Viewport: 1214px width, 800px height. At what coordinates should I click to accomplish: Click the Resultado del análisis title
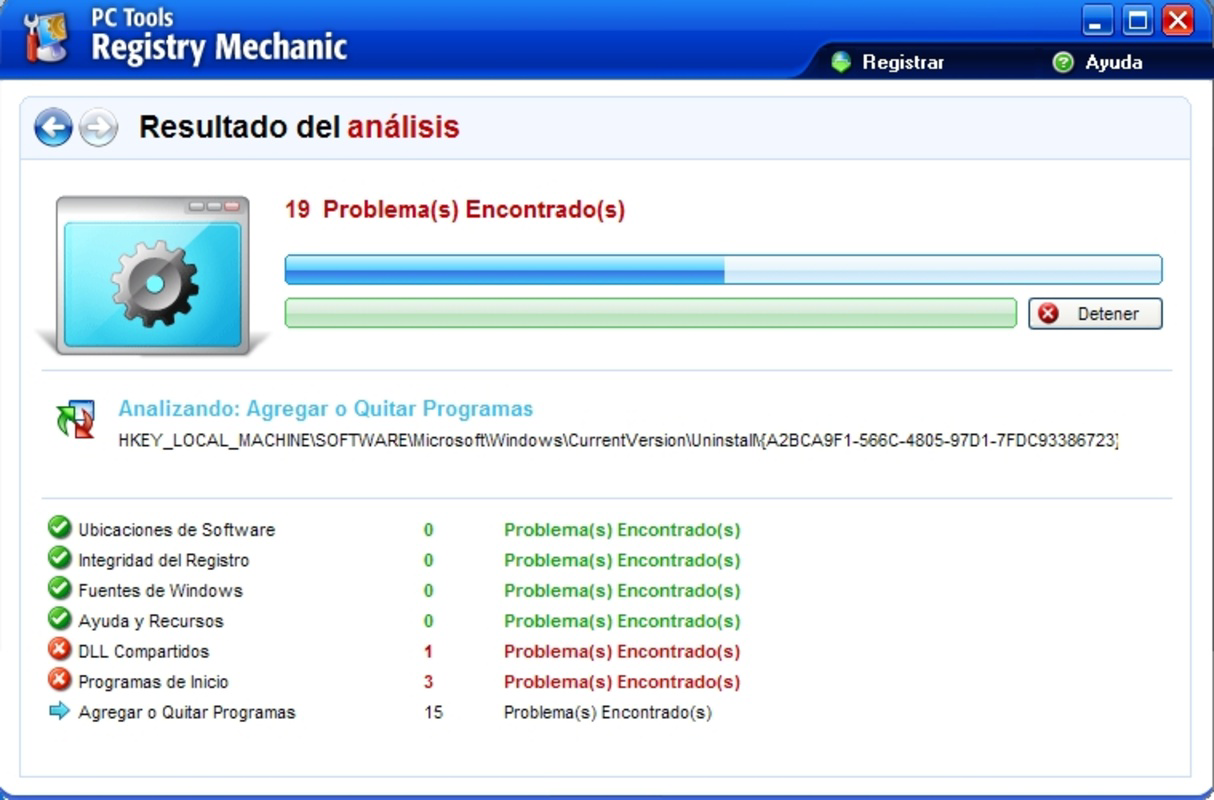point(299,127)
